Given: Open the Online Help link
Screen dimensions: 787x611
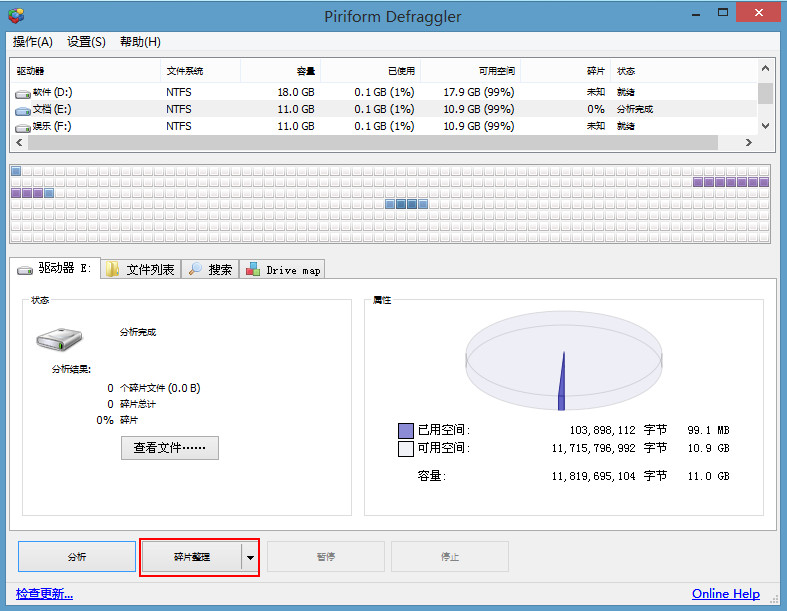Looking at the screenshot, I should 726,594.
